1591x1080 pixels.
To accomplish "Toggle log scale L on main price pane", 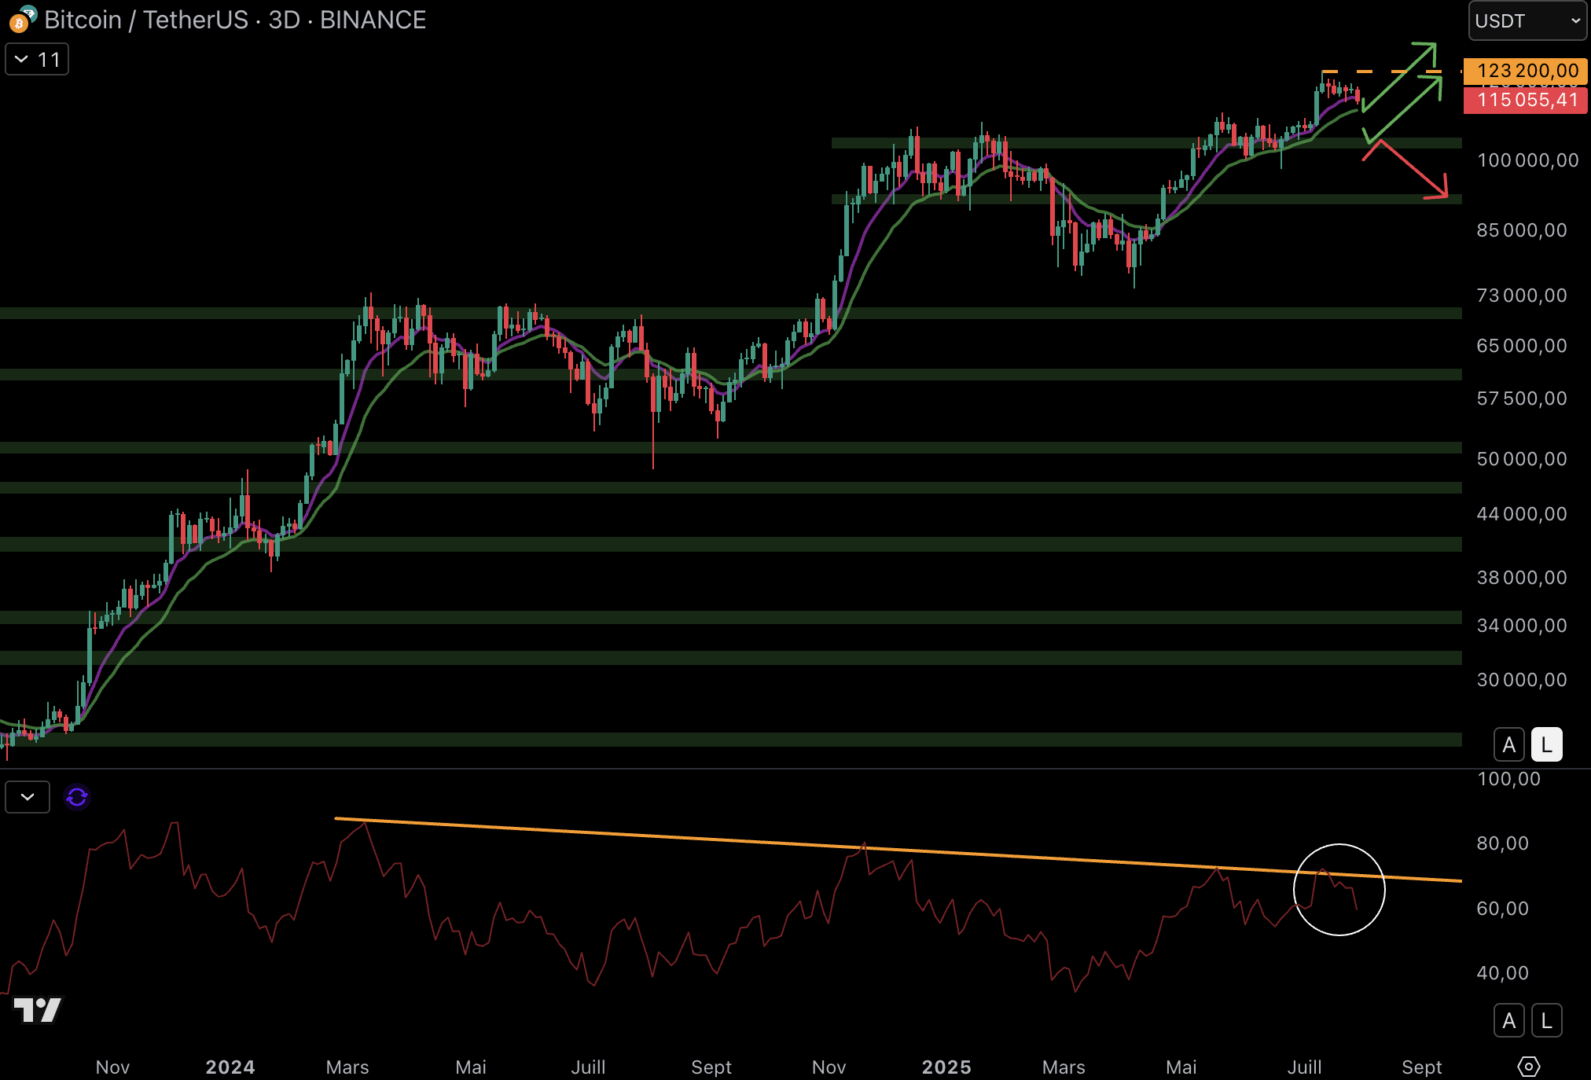I will [1546, 744].
